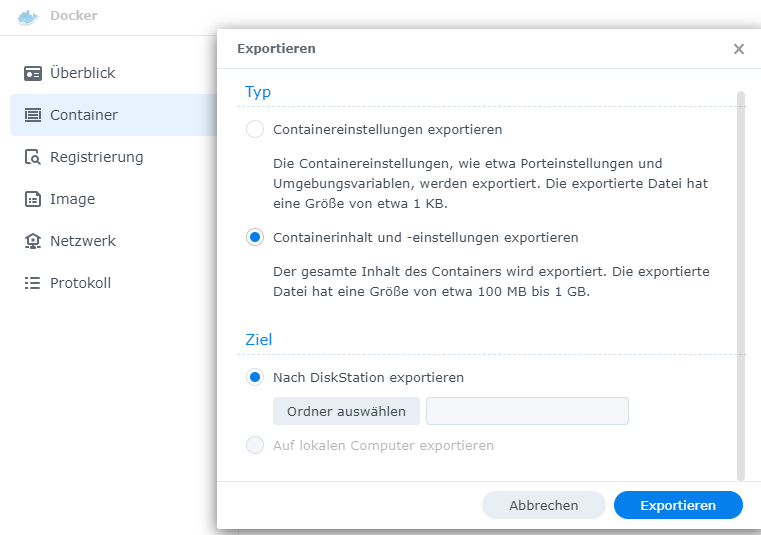Click the Netzwerk house icon
The width and height of the screenshot is (761, 535).
[x=33, y=241]
